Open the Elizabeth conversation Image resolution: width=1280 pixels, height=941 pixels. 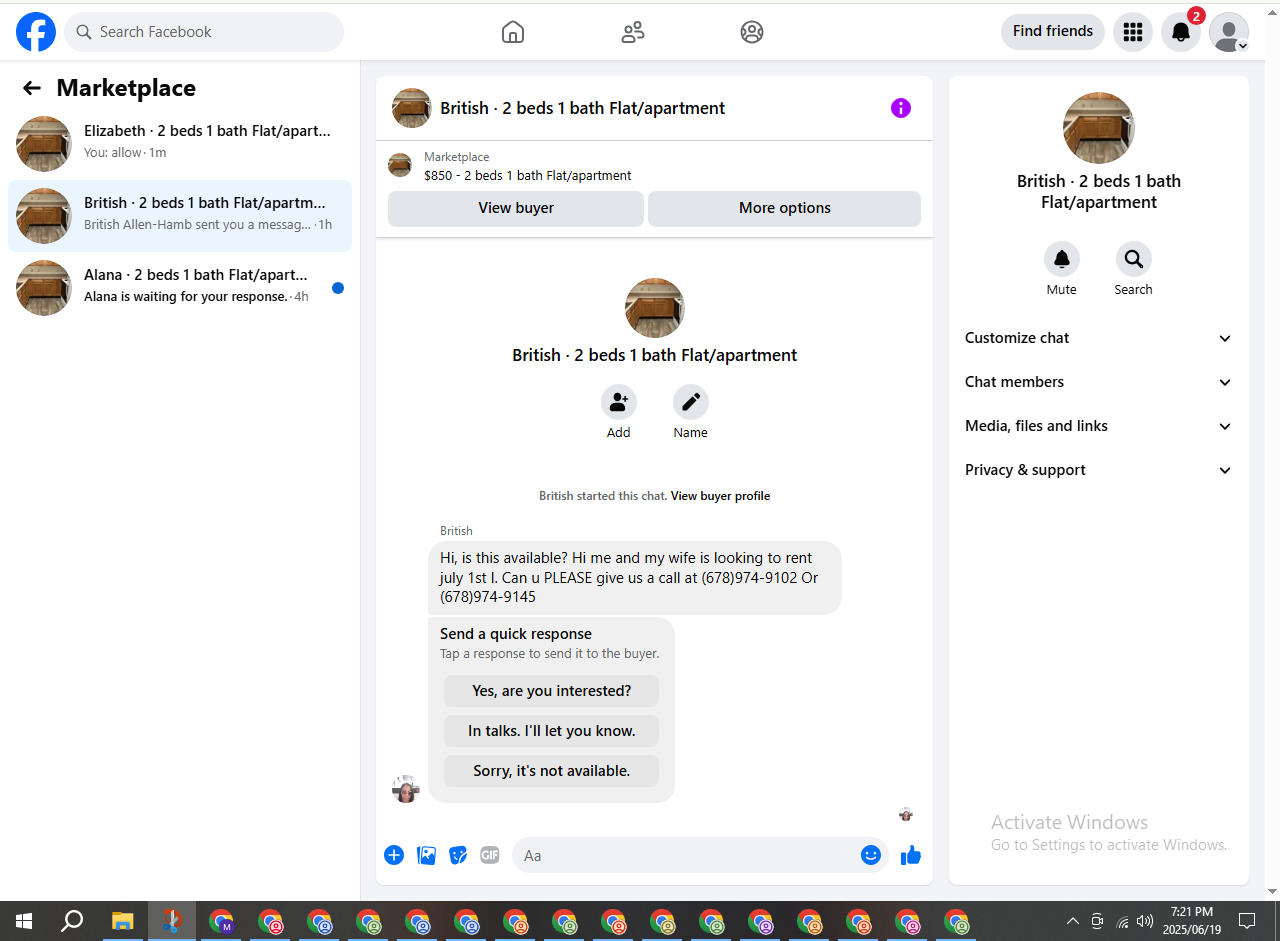(180, 143)
